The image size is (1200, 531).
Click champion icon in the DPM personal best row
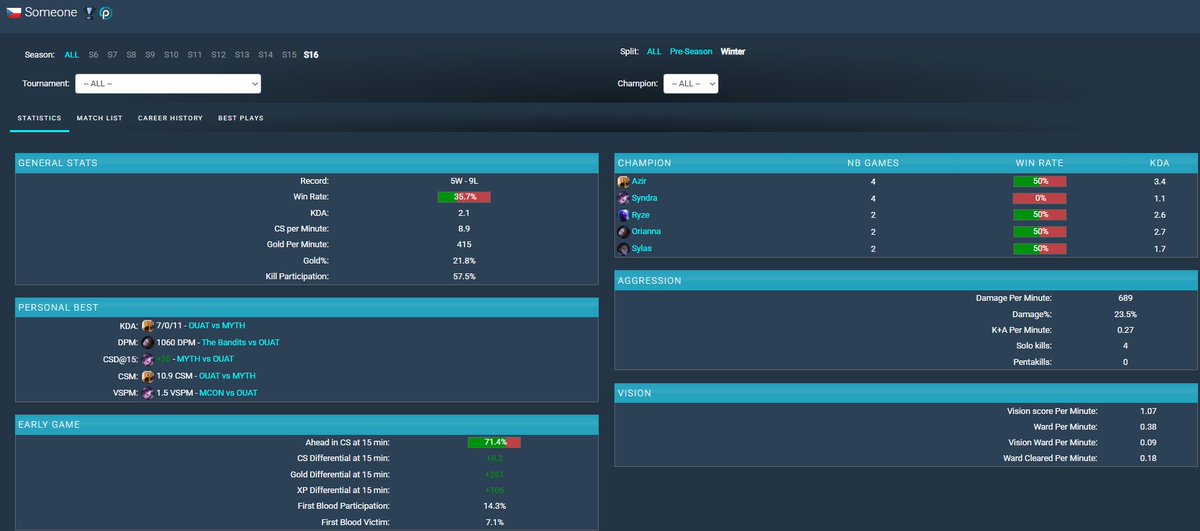[148, 342]
